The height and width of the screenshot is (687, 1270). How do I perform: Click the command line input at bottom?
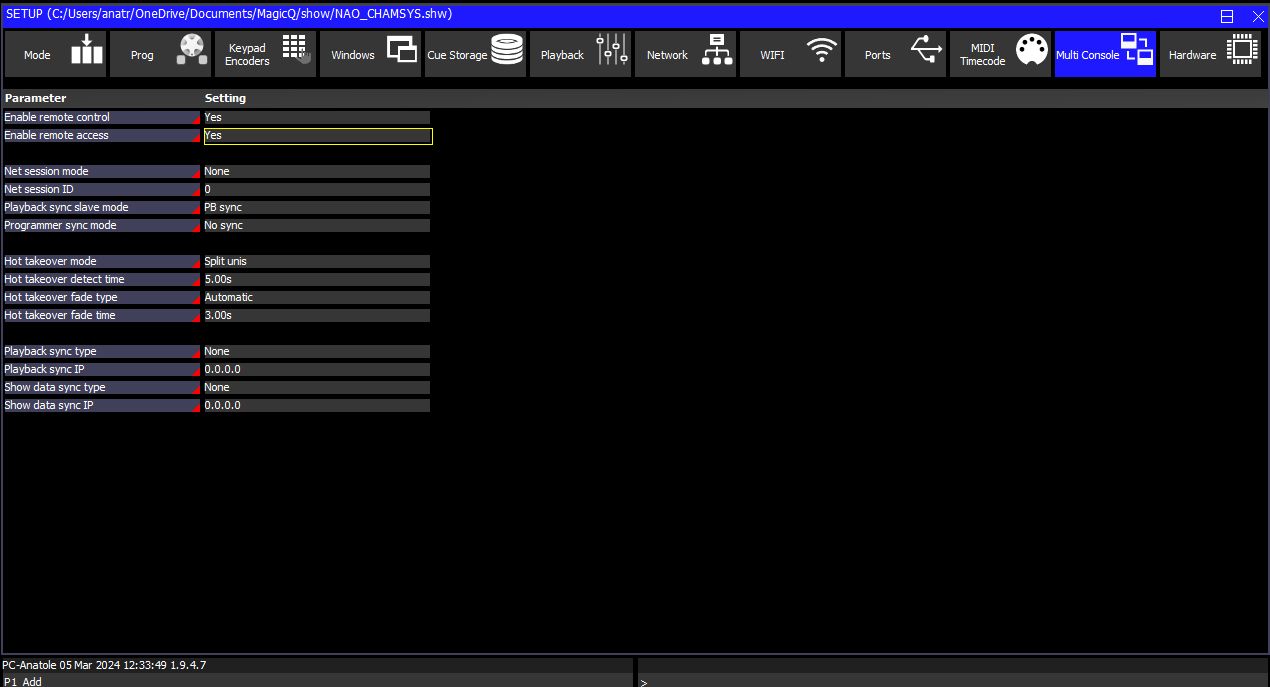coord(950,681)
